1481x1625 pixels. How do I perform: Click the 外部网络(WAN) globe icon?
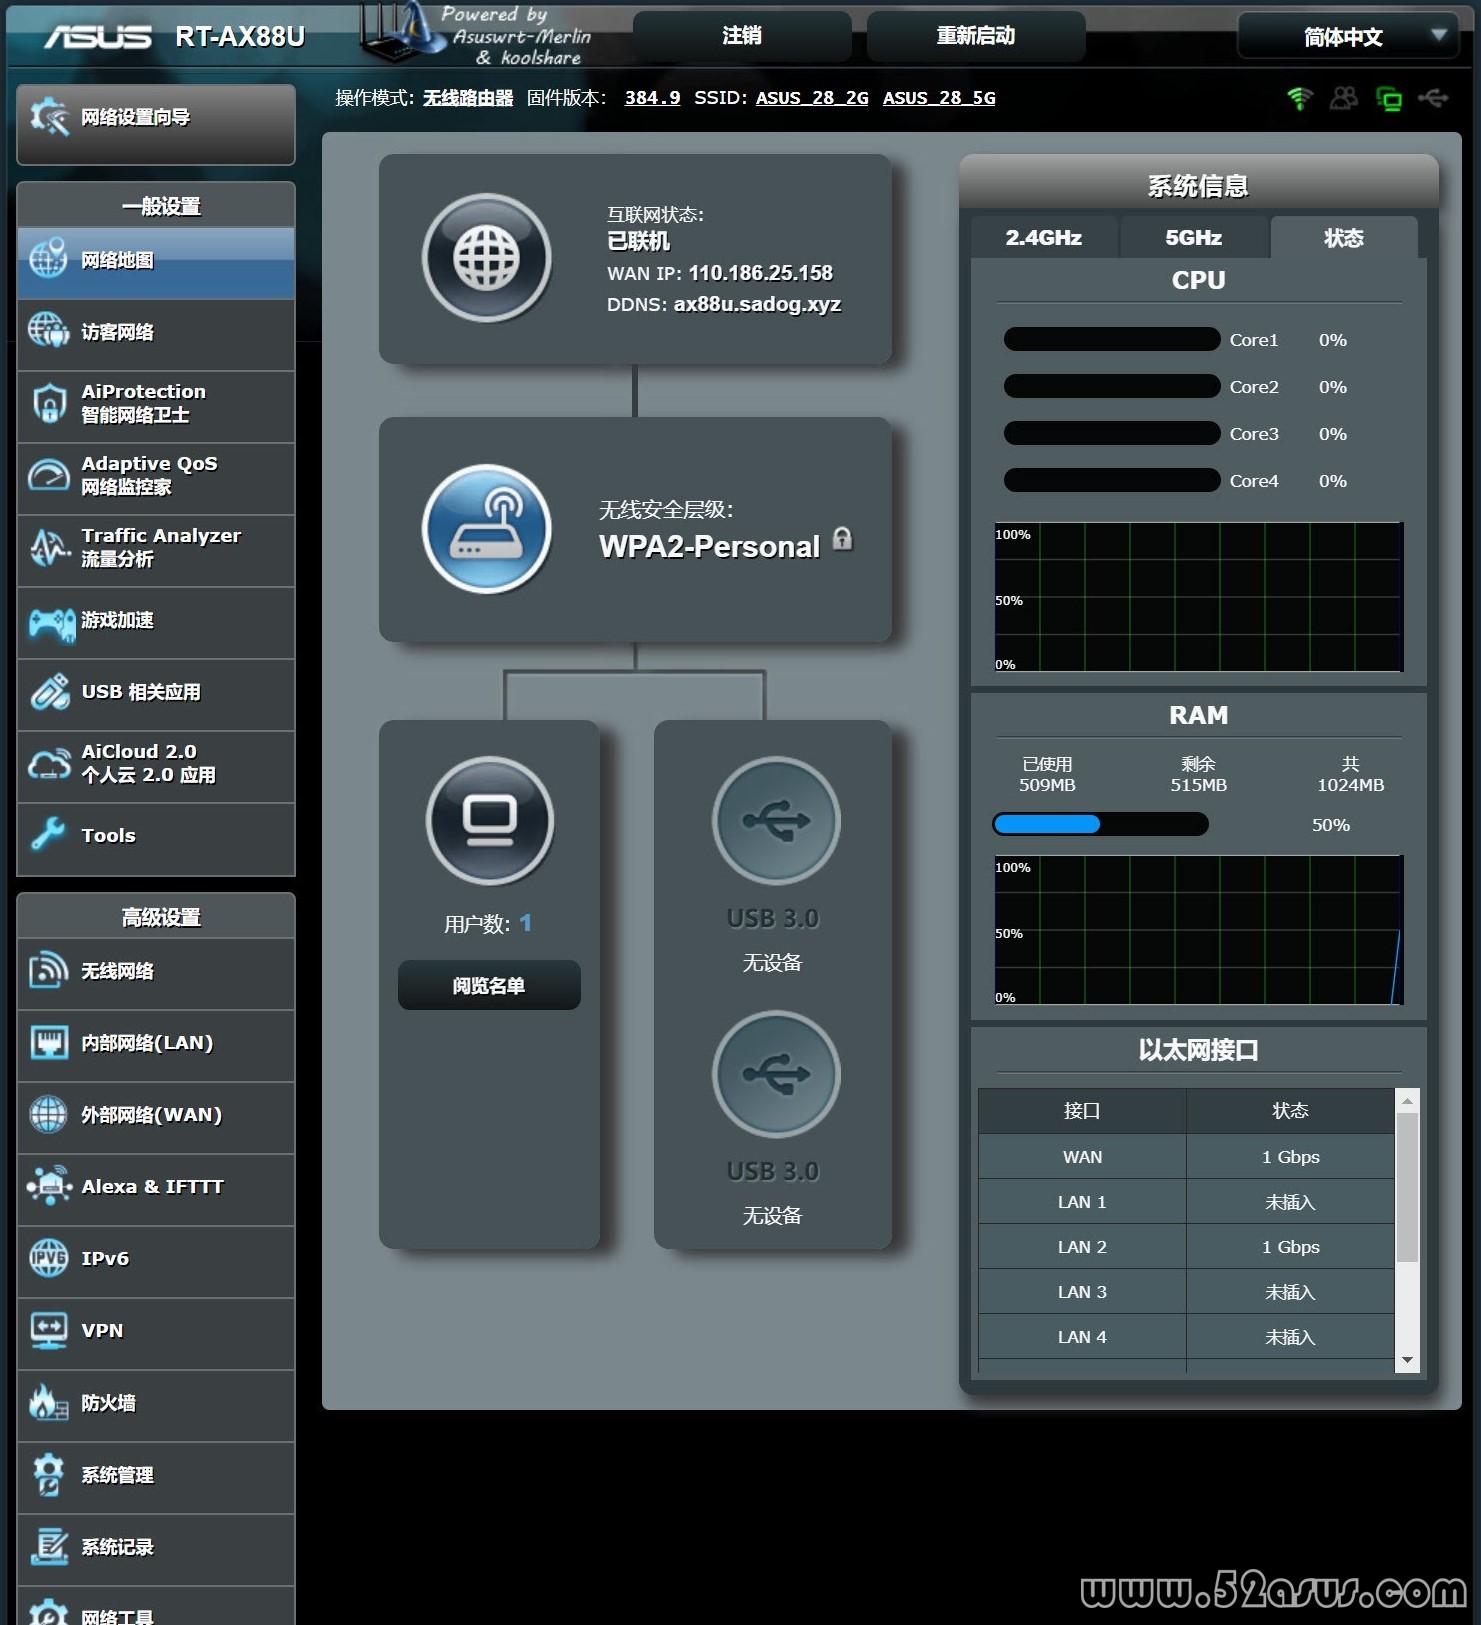click(48, 1115)
